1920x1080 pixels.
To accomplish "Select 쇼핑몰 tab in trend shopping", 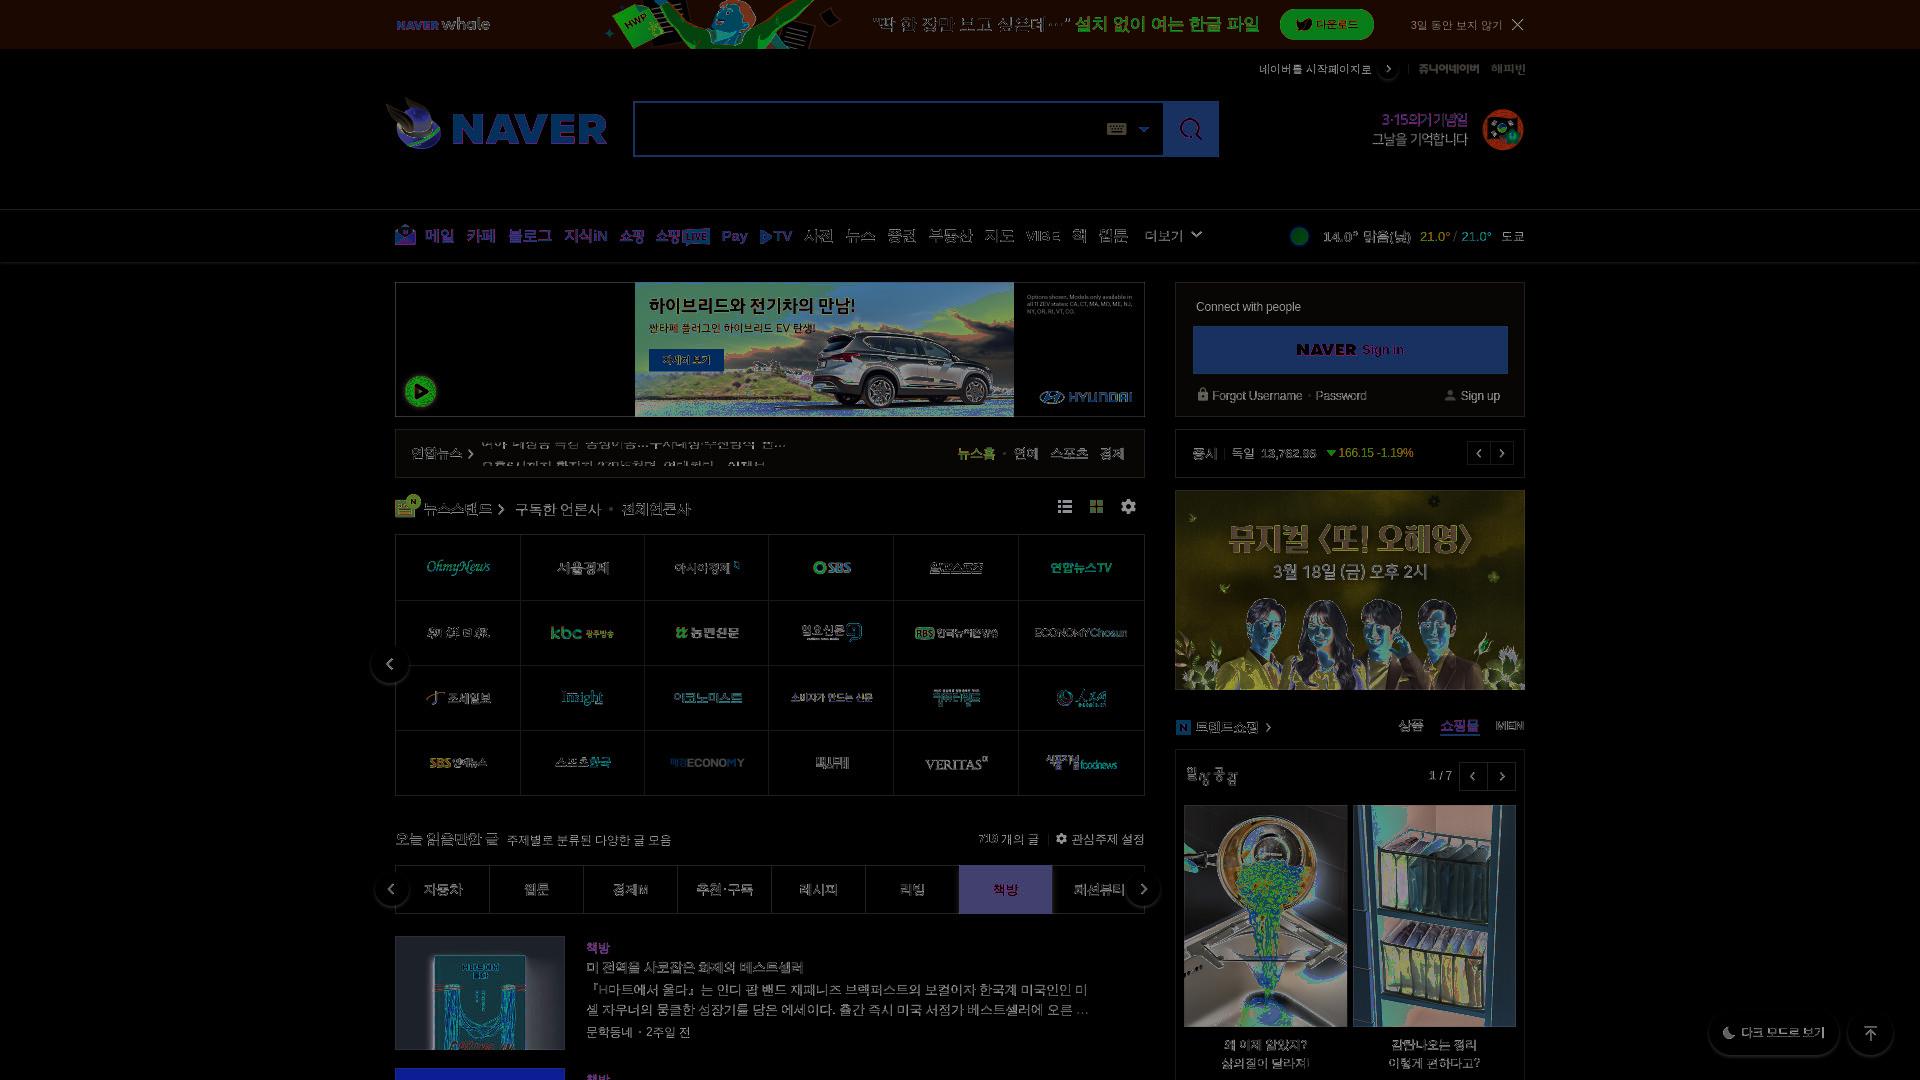I will tap(1459, 726).
